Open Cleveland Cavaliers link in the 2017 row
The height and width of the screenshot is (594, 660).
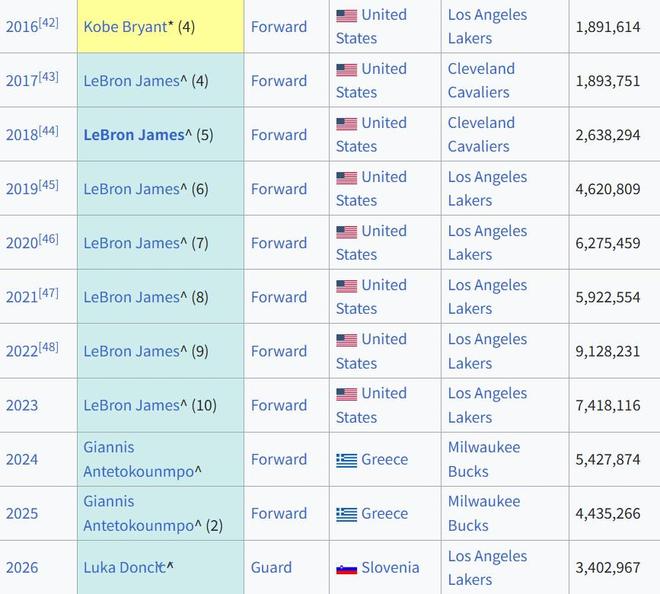click(481, 80)
